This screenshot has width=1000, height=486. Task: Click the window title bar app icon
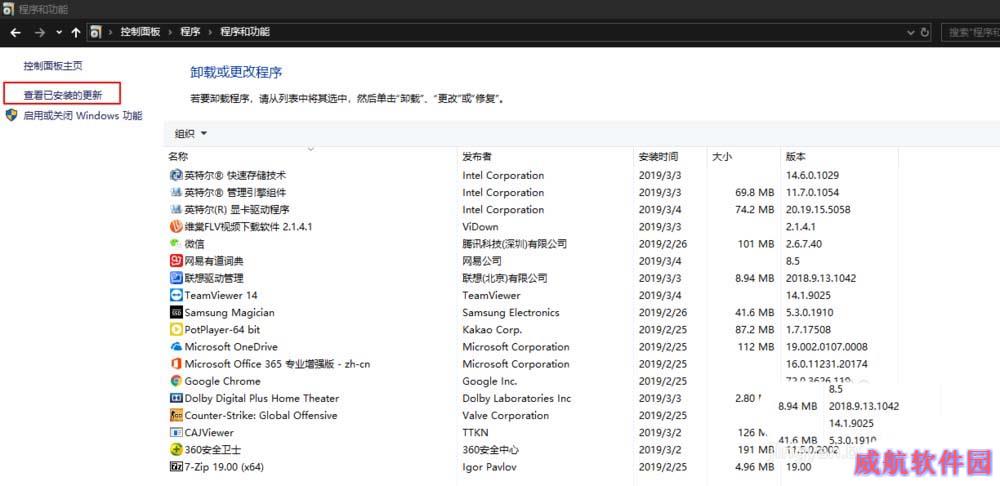click(x=8, y=9)
